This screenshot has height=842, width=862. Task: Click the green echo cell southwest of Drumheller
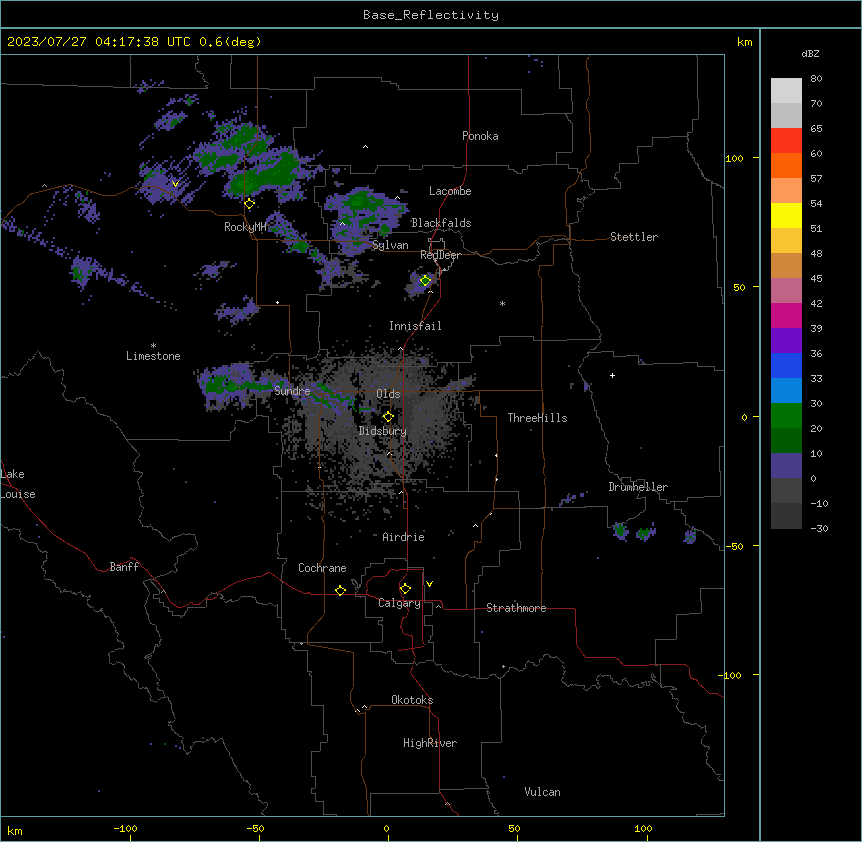pyautogui.click(x=621, y=531)
